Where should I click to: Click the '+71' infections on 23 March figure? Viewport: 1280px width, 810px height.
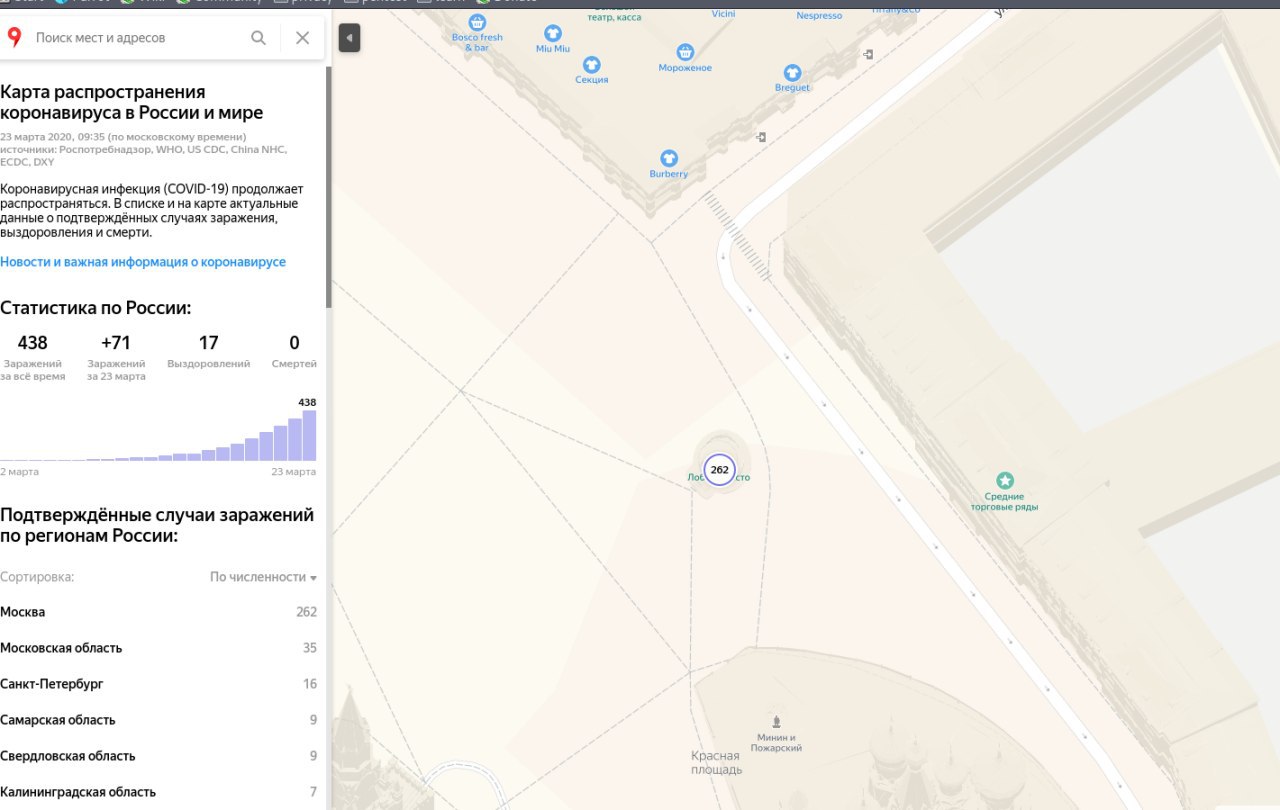point(116,343)
